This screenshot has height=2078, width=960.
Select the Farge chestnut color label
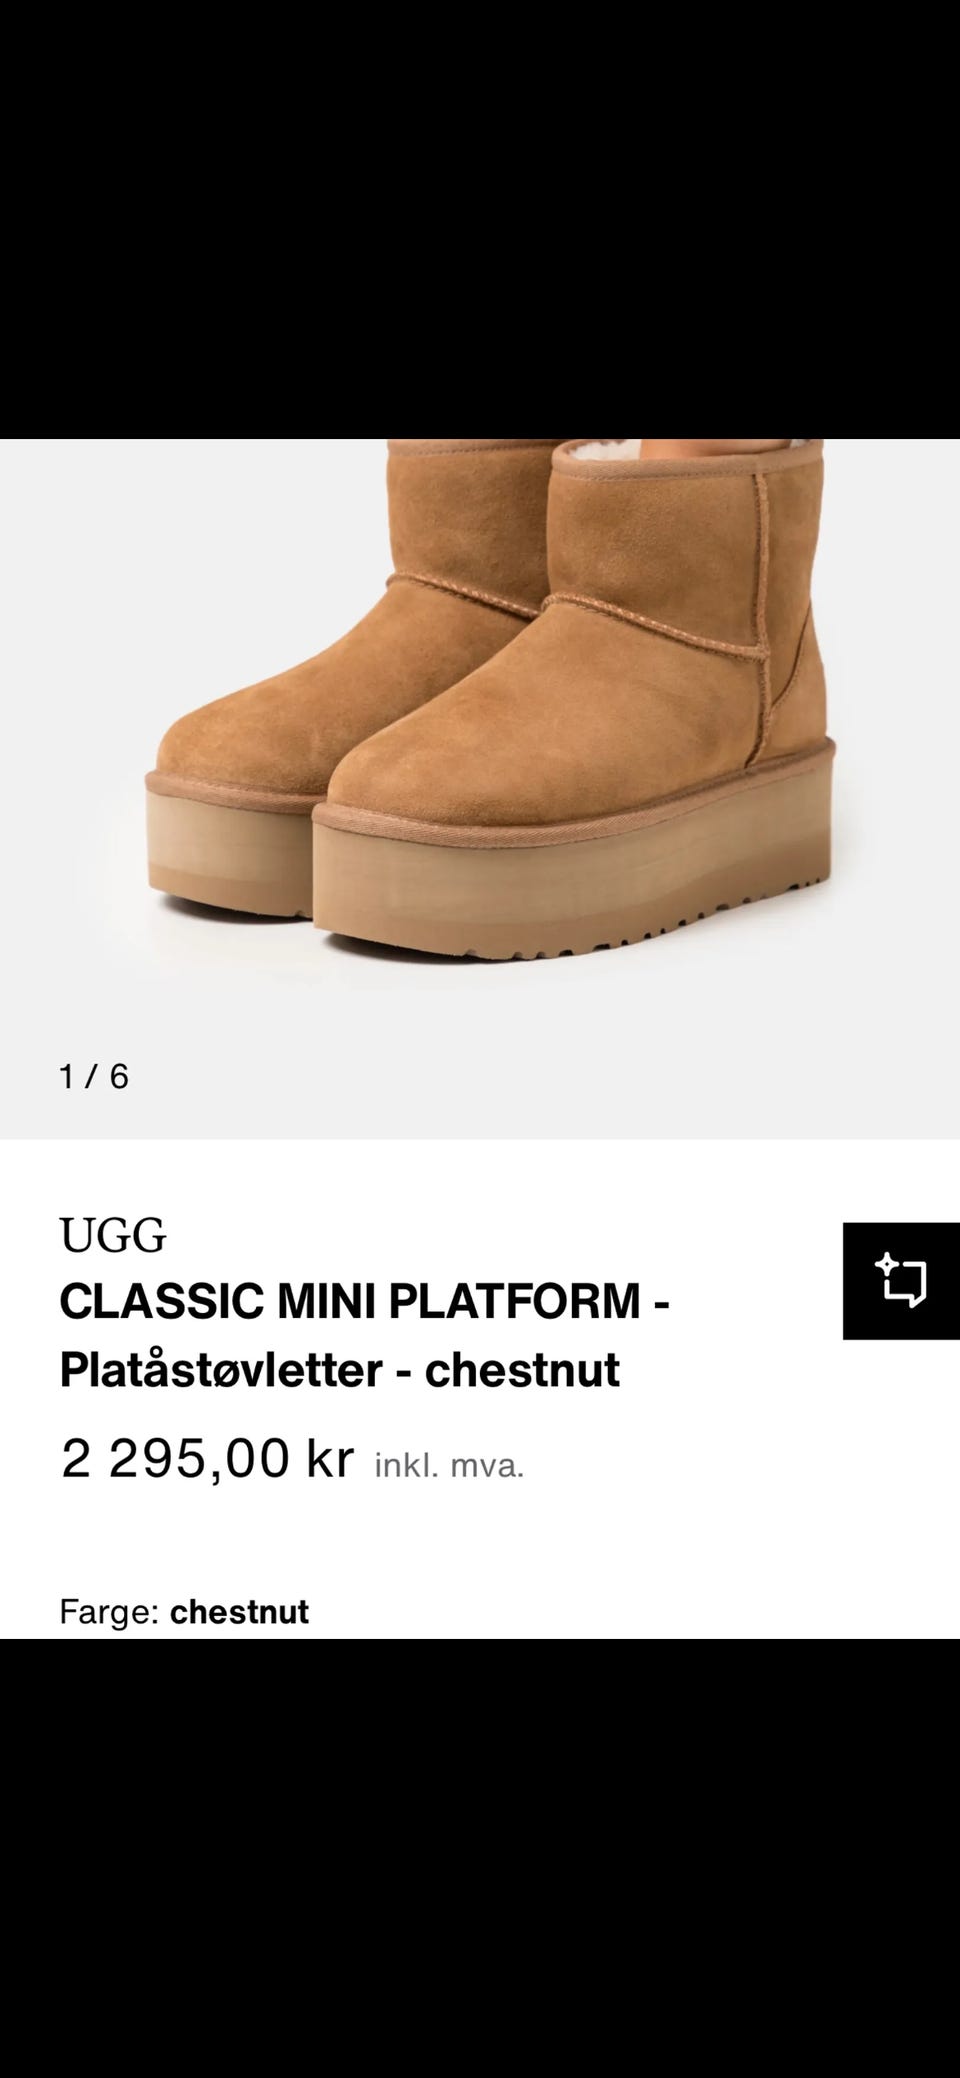pos(184,1611)
